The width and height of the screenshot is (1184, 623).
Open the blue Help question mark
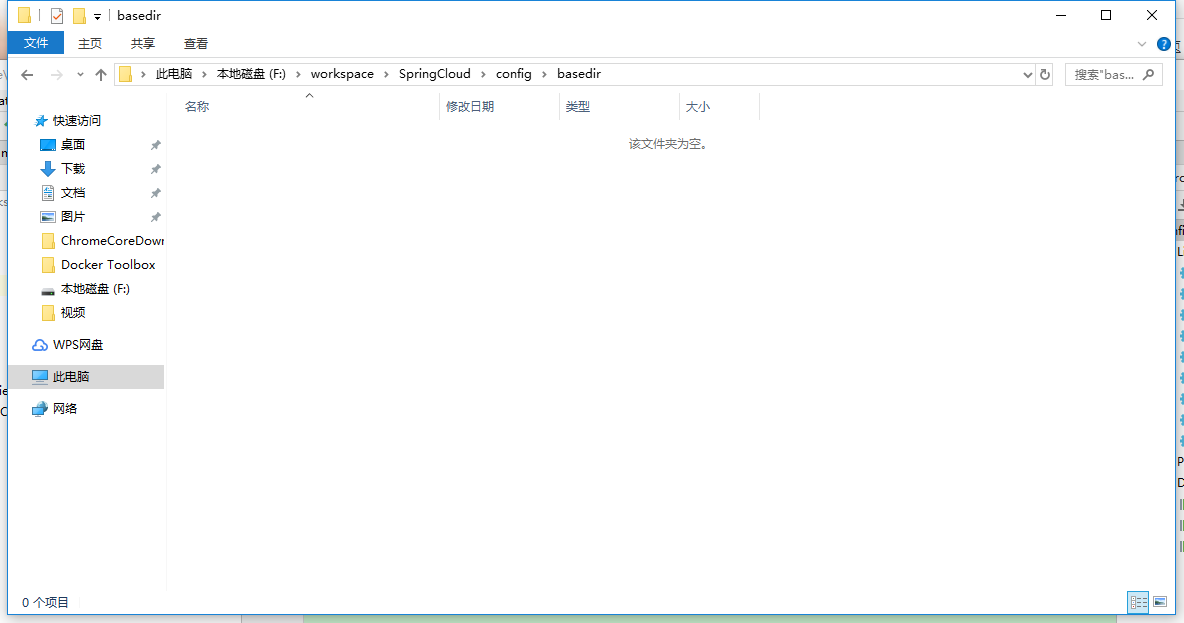pyautogui.click(x=1163, y=44)
